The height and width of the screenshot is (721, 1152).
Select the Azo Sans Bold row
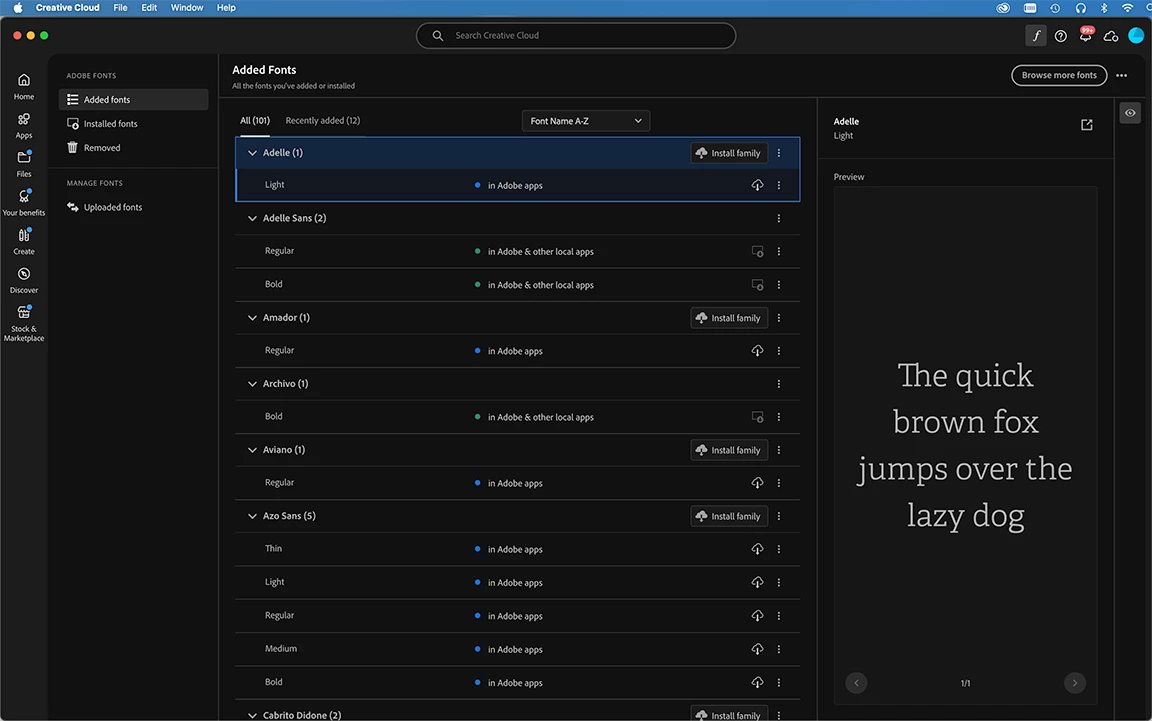pyautogui.click(x=517, y=682)
